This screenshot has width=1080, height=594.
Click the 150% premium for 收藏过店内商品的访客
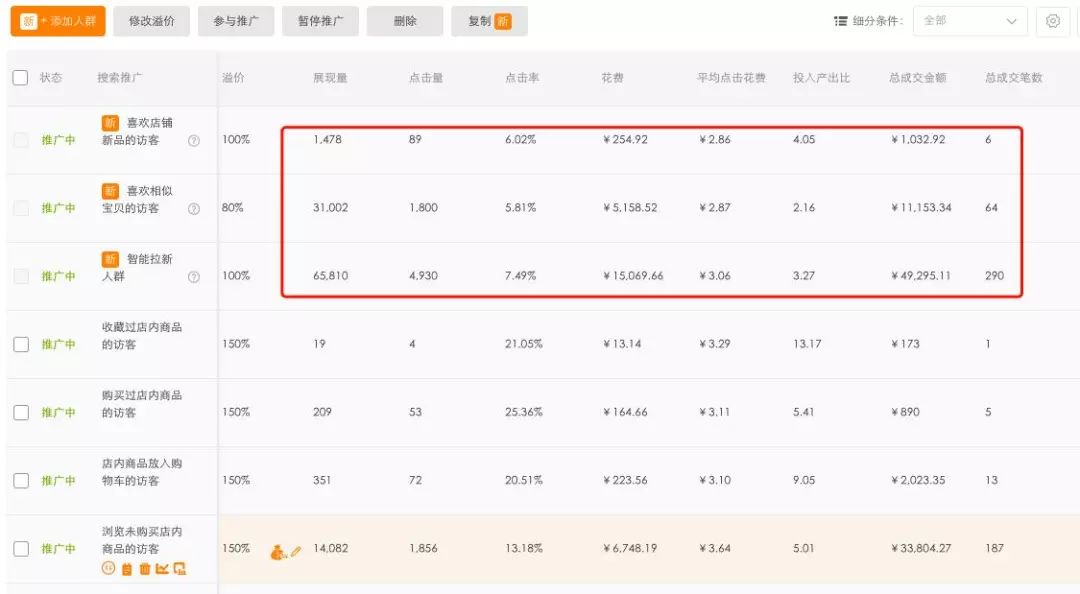236,344
